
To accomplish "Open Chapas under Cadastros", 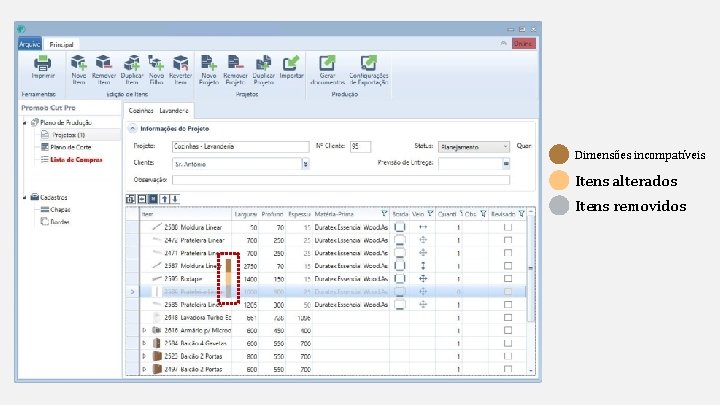I will (x=60, y=209).
